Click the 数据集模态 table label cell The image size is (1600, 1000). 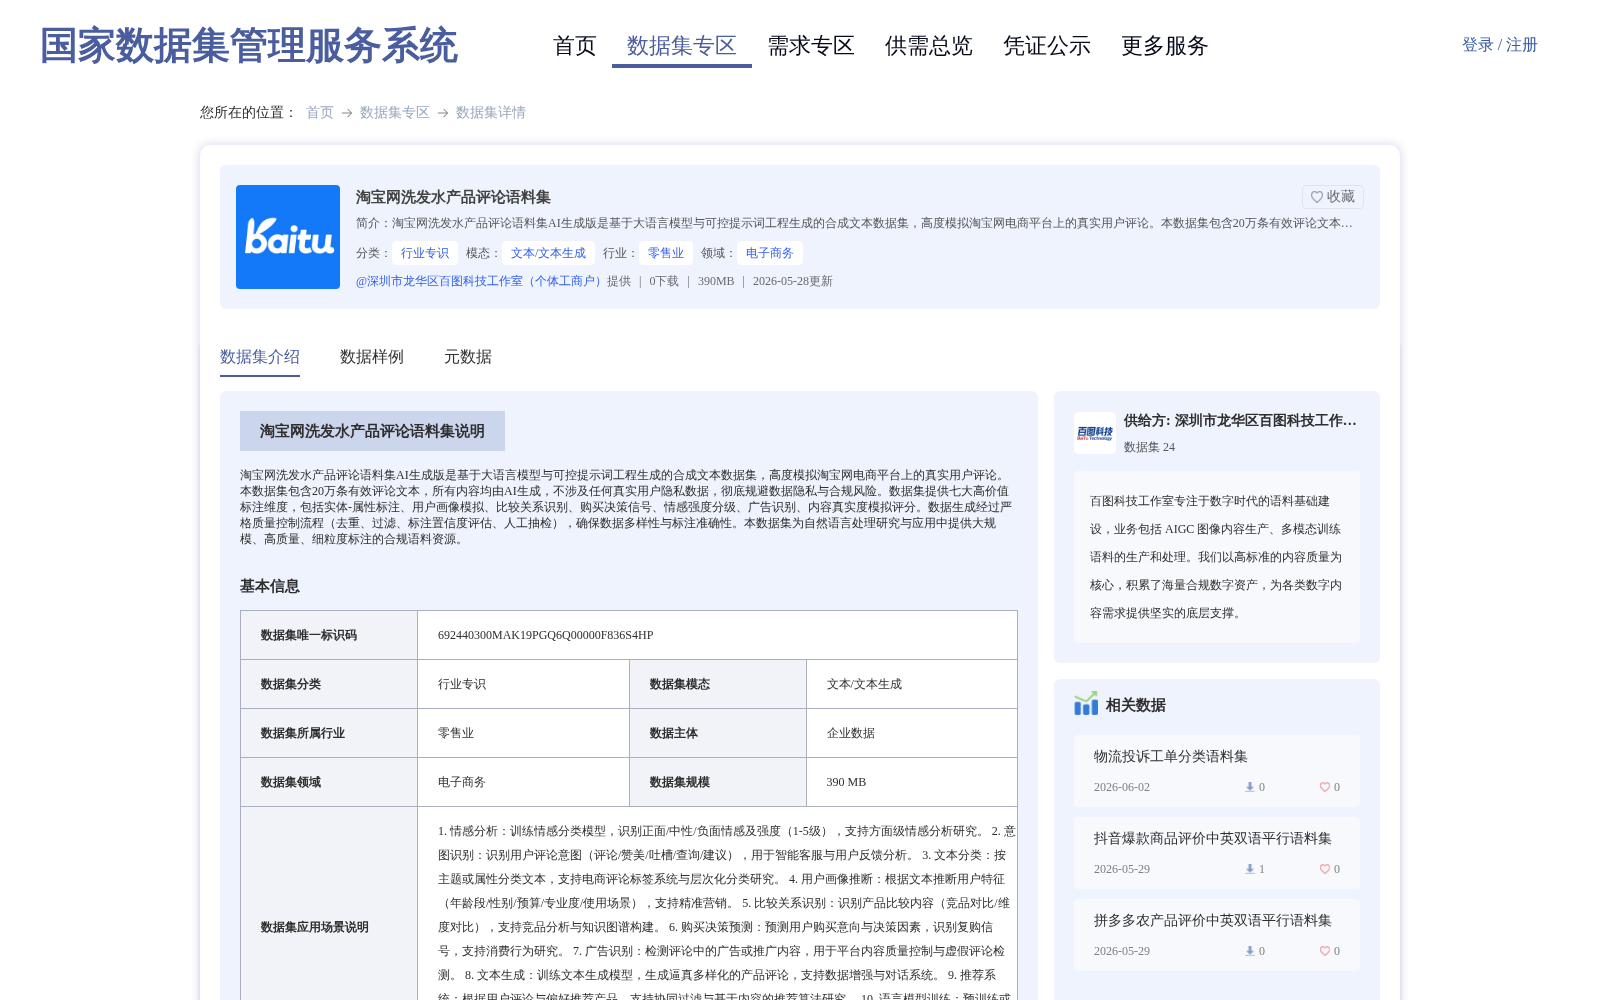coord(718,684)
